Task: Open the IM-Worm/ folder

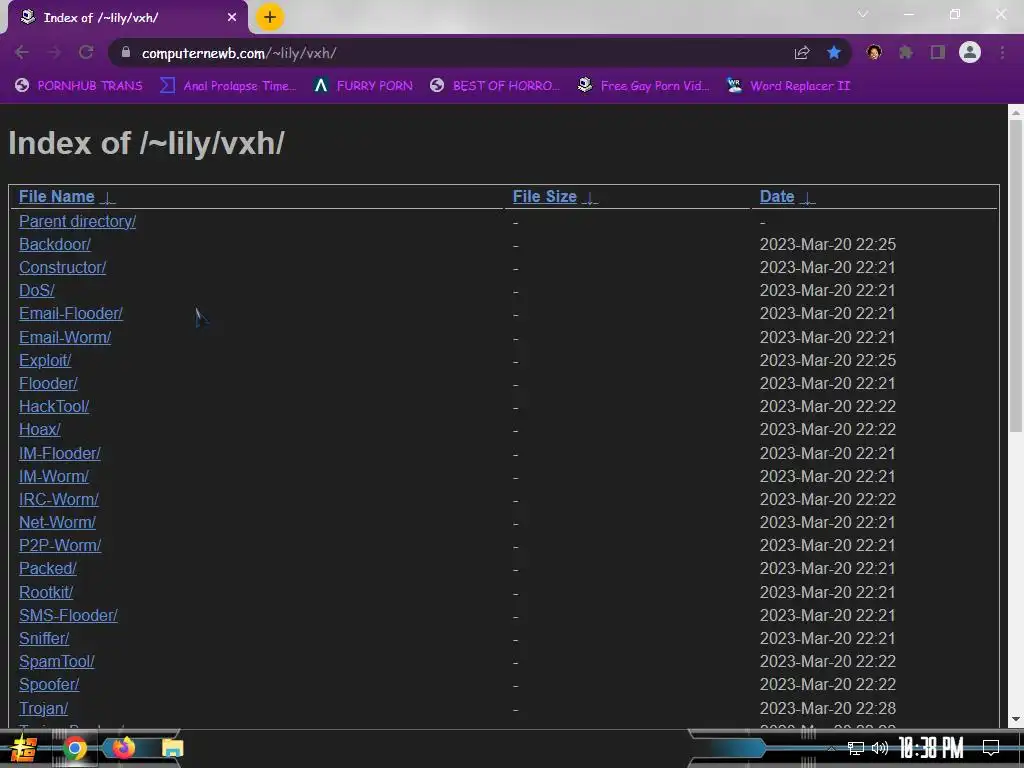Action: (x=54, y=476)
